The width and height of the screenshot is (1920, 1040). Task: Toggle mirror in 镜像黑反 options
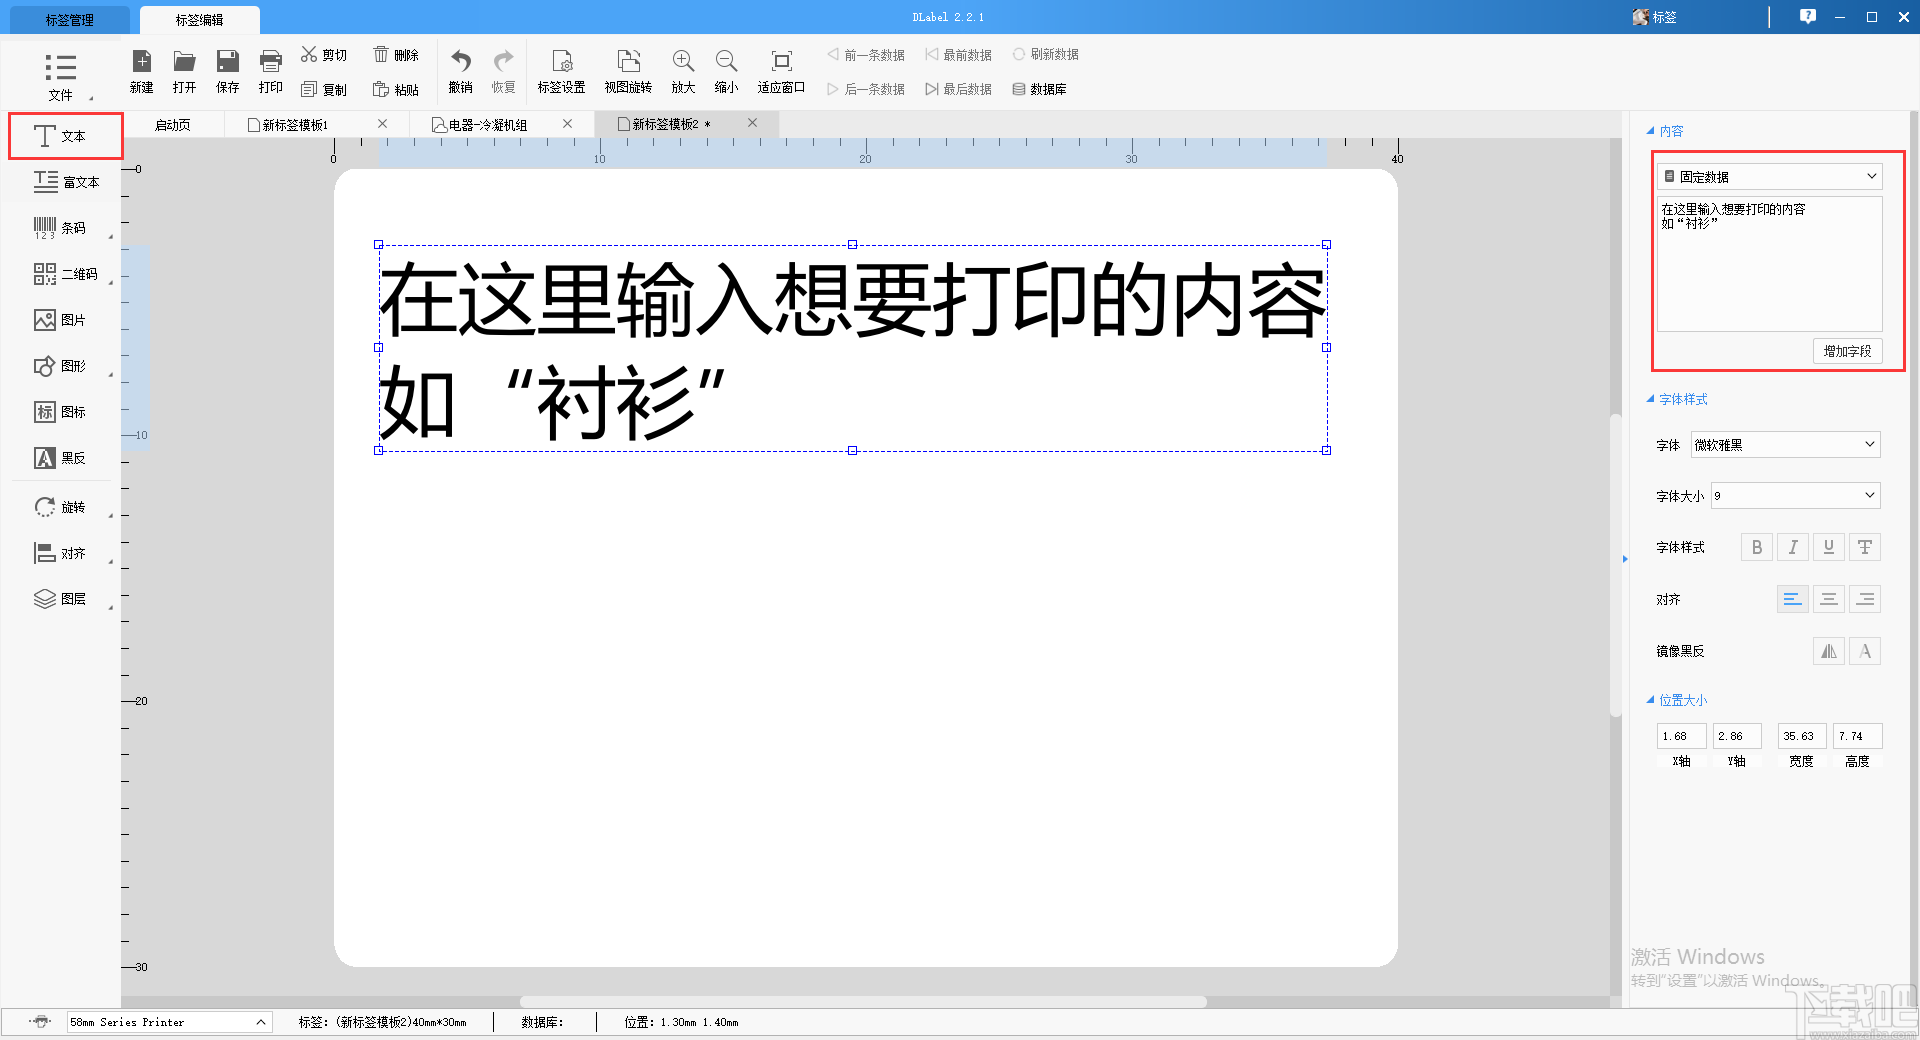1828,651
